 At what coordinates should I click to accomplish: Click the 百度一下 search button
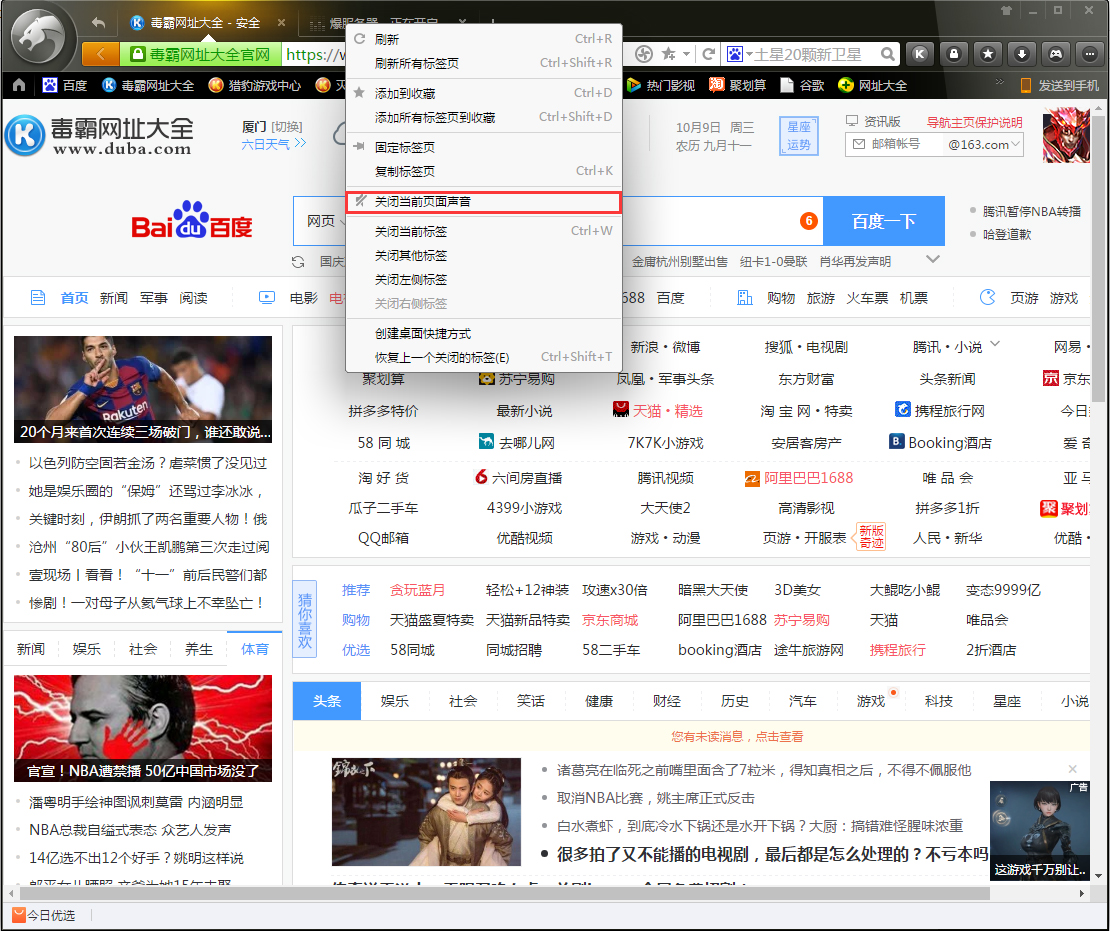884,220
